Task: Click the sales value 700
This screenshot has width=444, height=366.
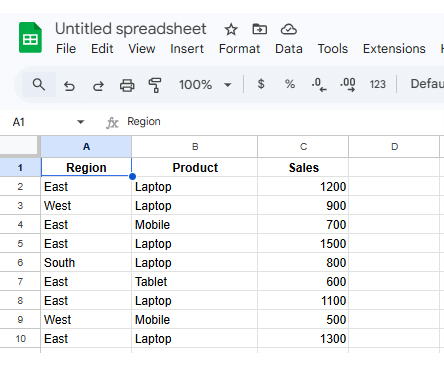Action: [303, 224]
